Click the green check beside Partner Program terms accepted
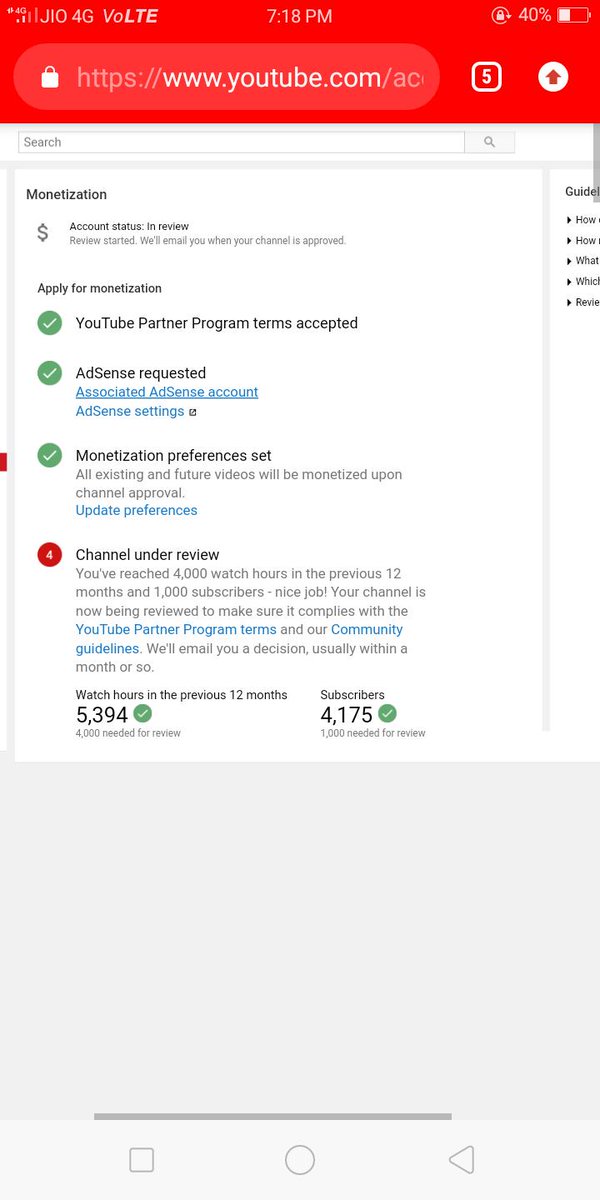This screenshot has width=600, height=1200. (49, 323)
